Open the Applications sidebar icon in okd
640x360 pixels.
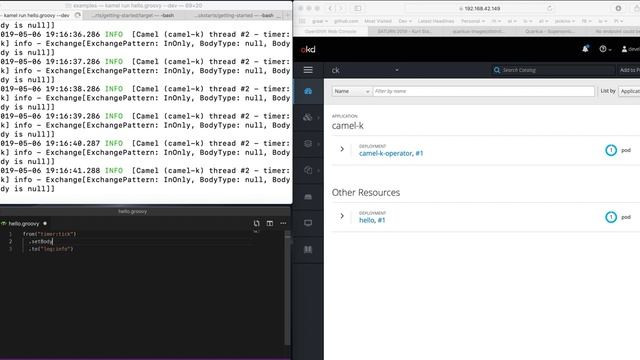click(308, 118)
